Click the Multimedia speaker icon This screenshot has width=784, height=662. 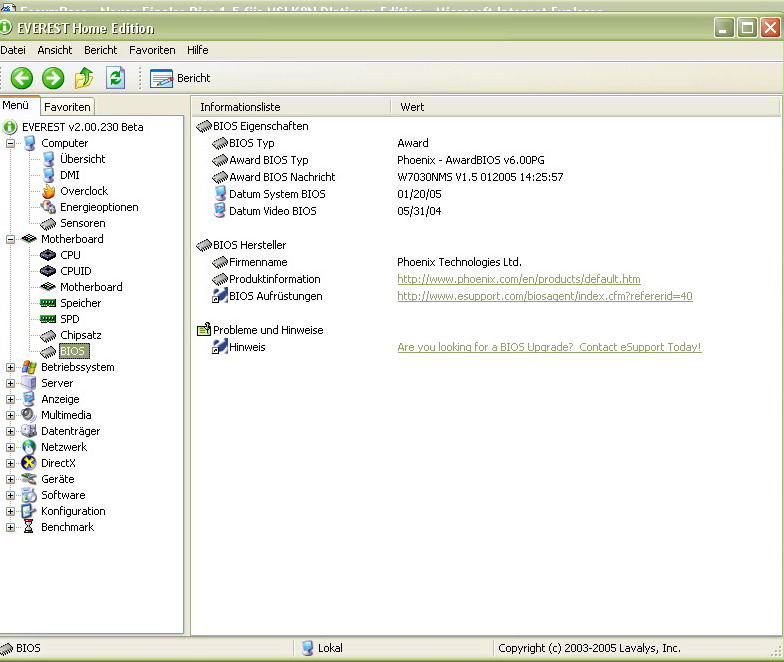(29, 414)
